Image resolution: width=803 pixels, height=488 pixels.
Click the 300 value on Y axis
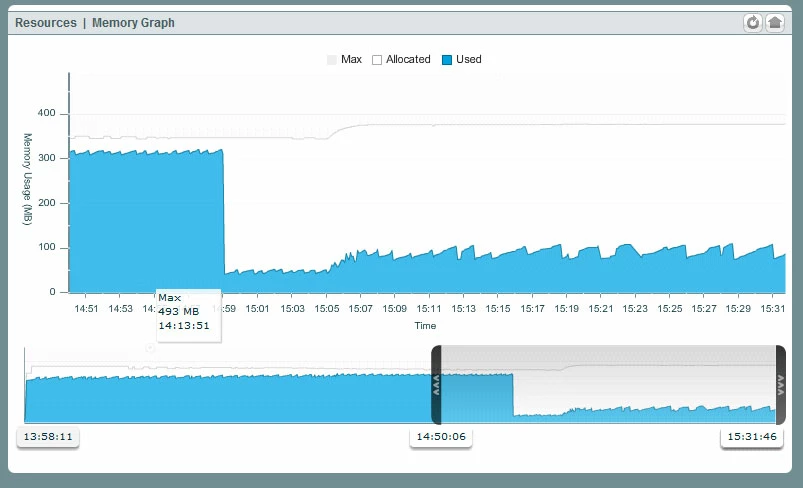[47, 158]
